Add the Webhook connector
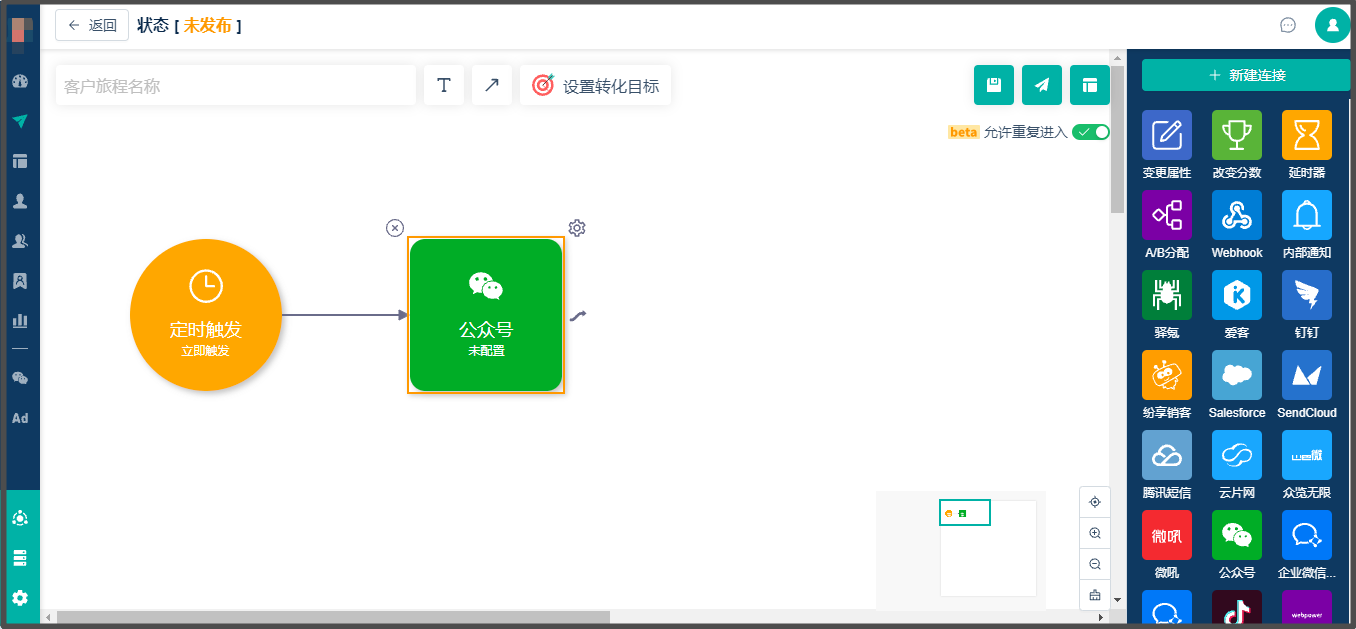 1237,215
